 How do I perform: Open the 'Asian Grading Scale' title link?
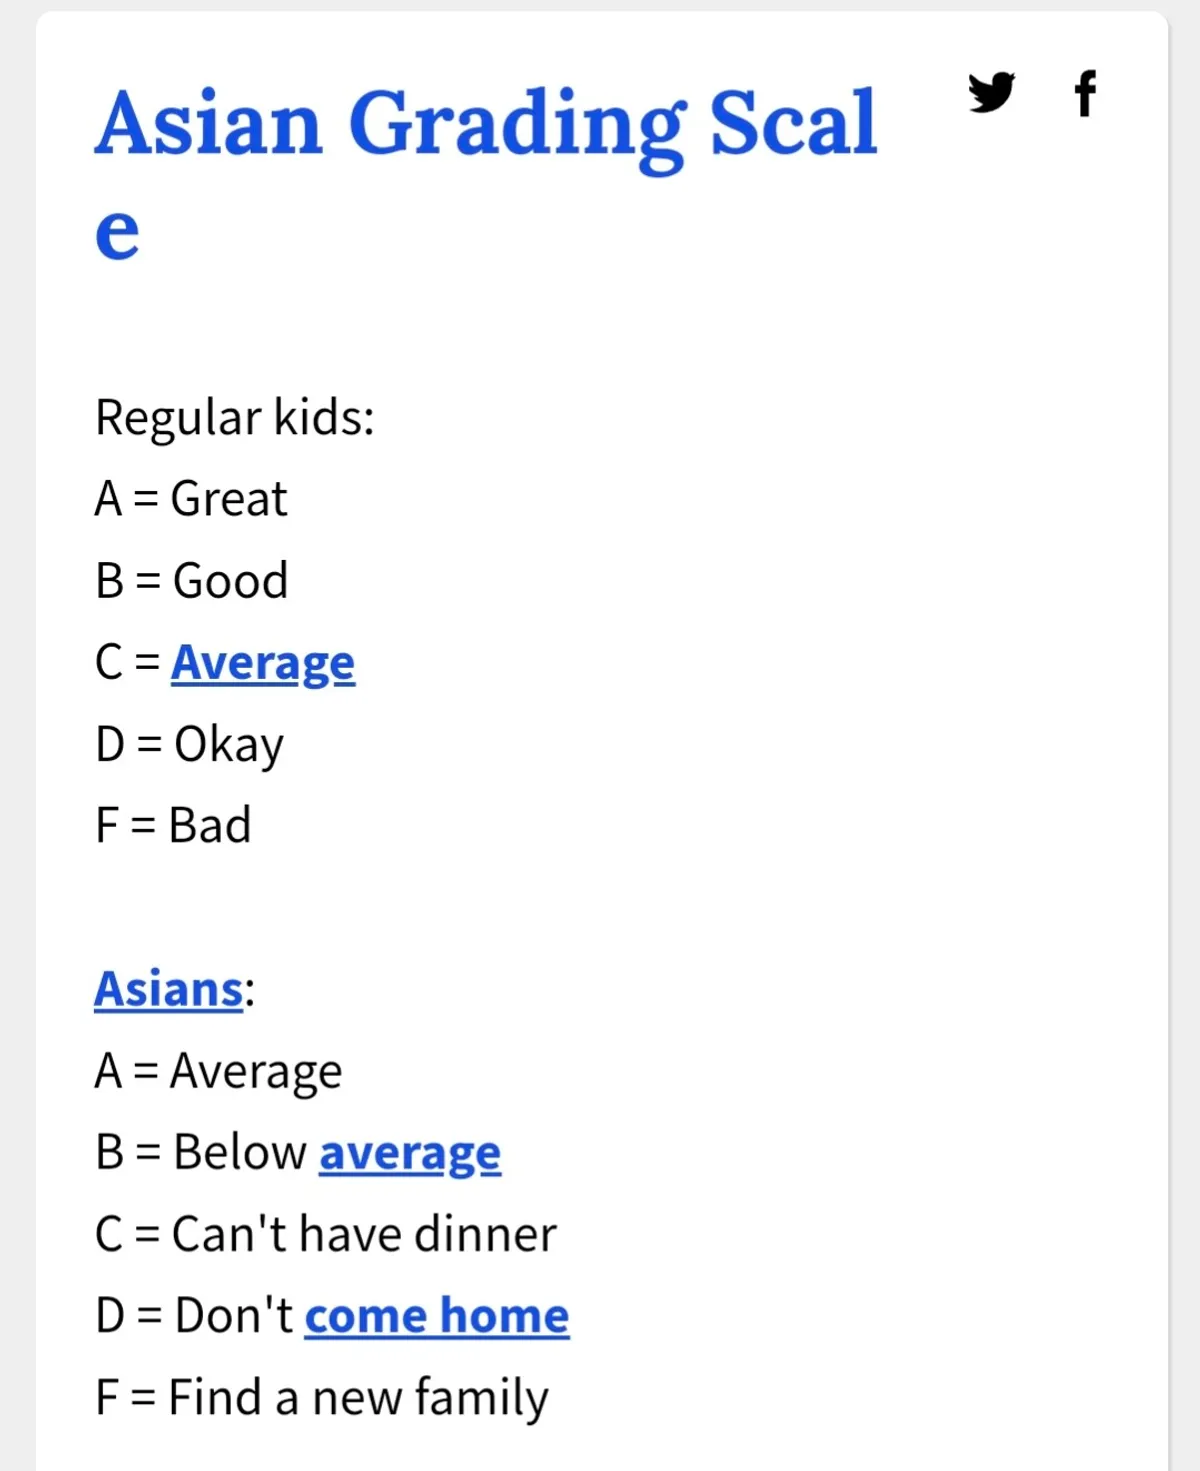coord(486,124)
